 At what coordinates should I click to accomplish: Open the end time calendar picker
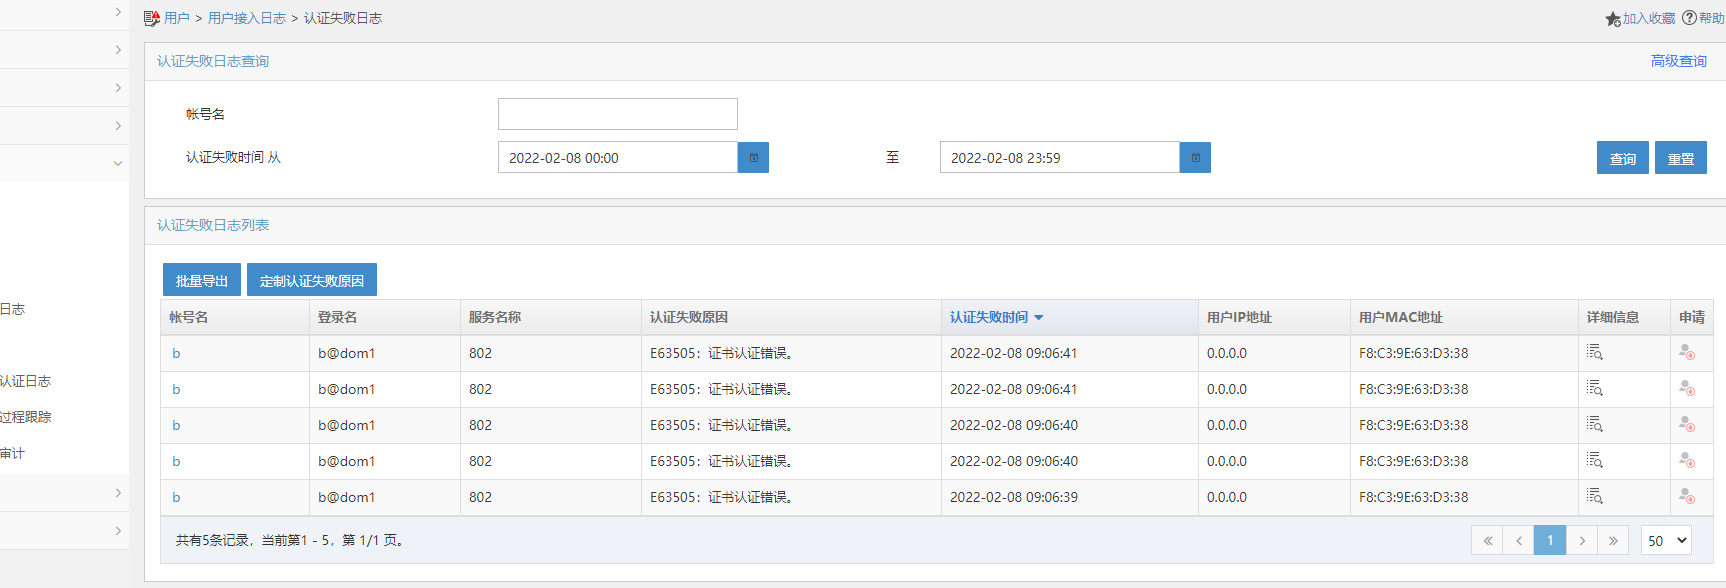pyautogui.click(x=1195, y=157)
